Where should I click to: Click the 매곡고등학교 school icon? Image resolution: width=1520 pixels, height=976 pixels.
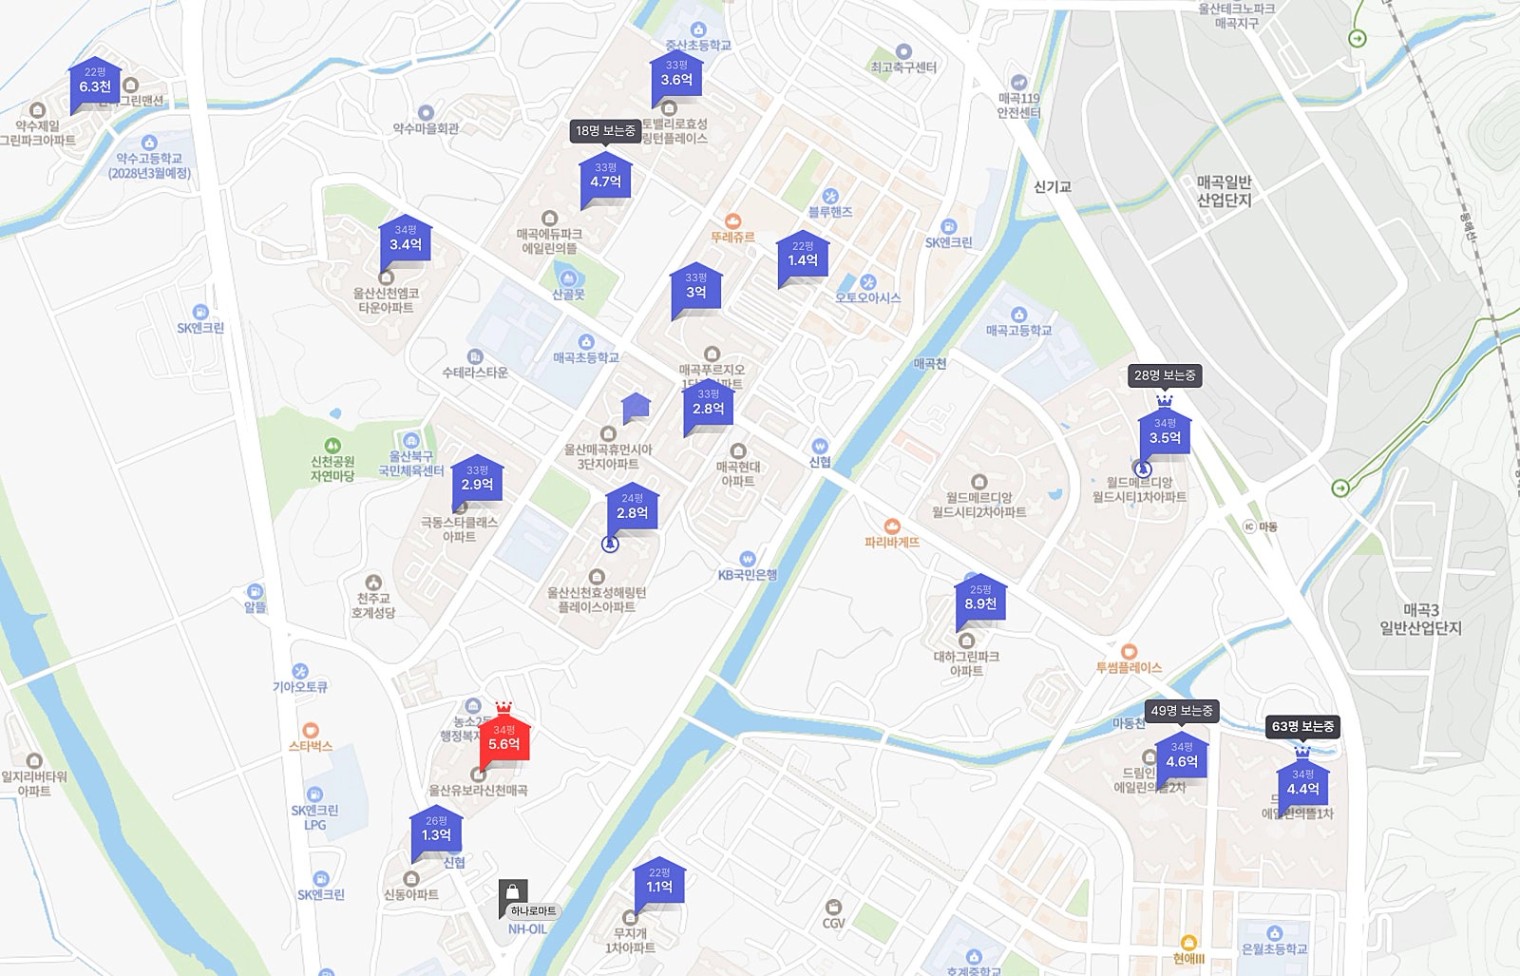1019,314
